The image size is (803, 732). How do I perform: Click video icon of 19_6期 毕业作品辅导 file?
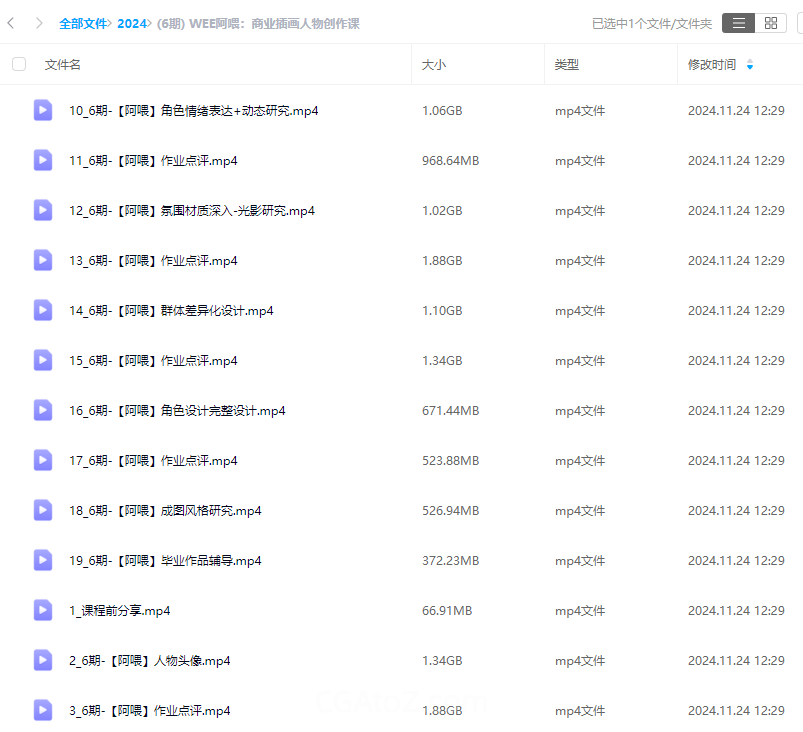43,560
